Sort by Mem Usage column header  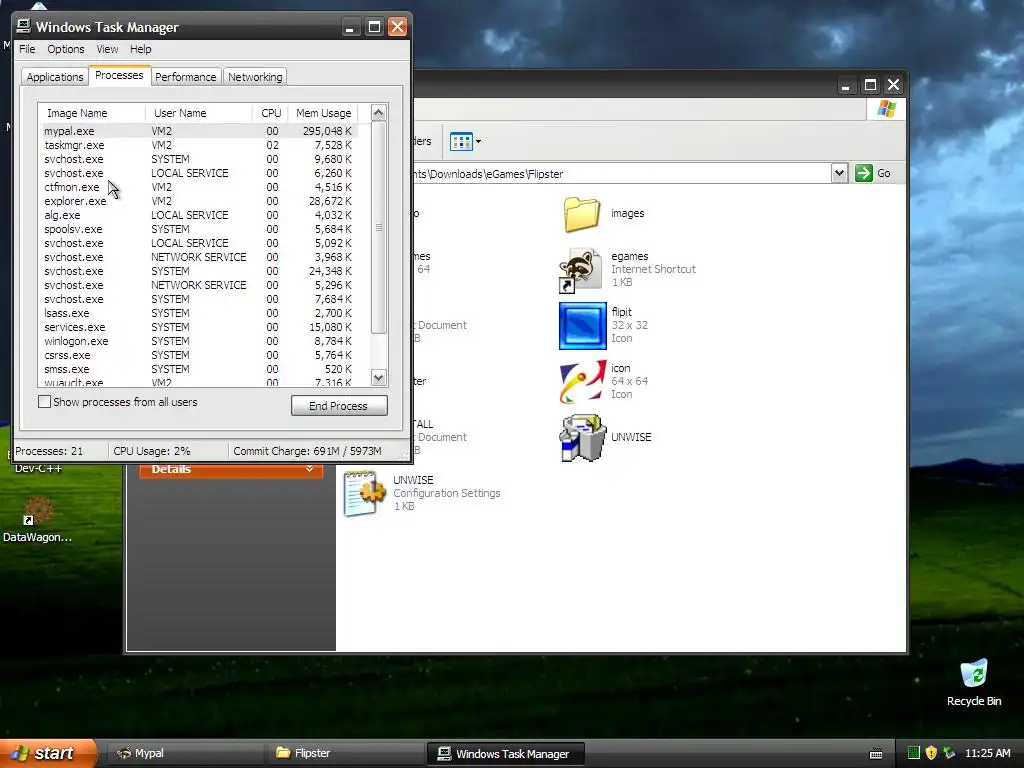coord(323,113)
